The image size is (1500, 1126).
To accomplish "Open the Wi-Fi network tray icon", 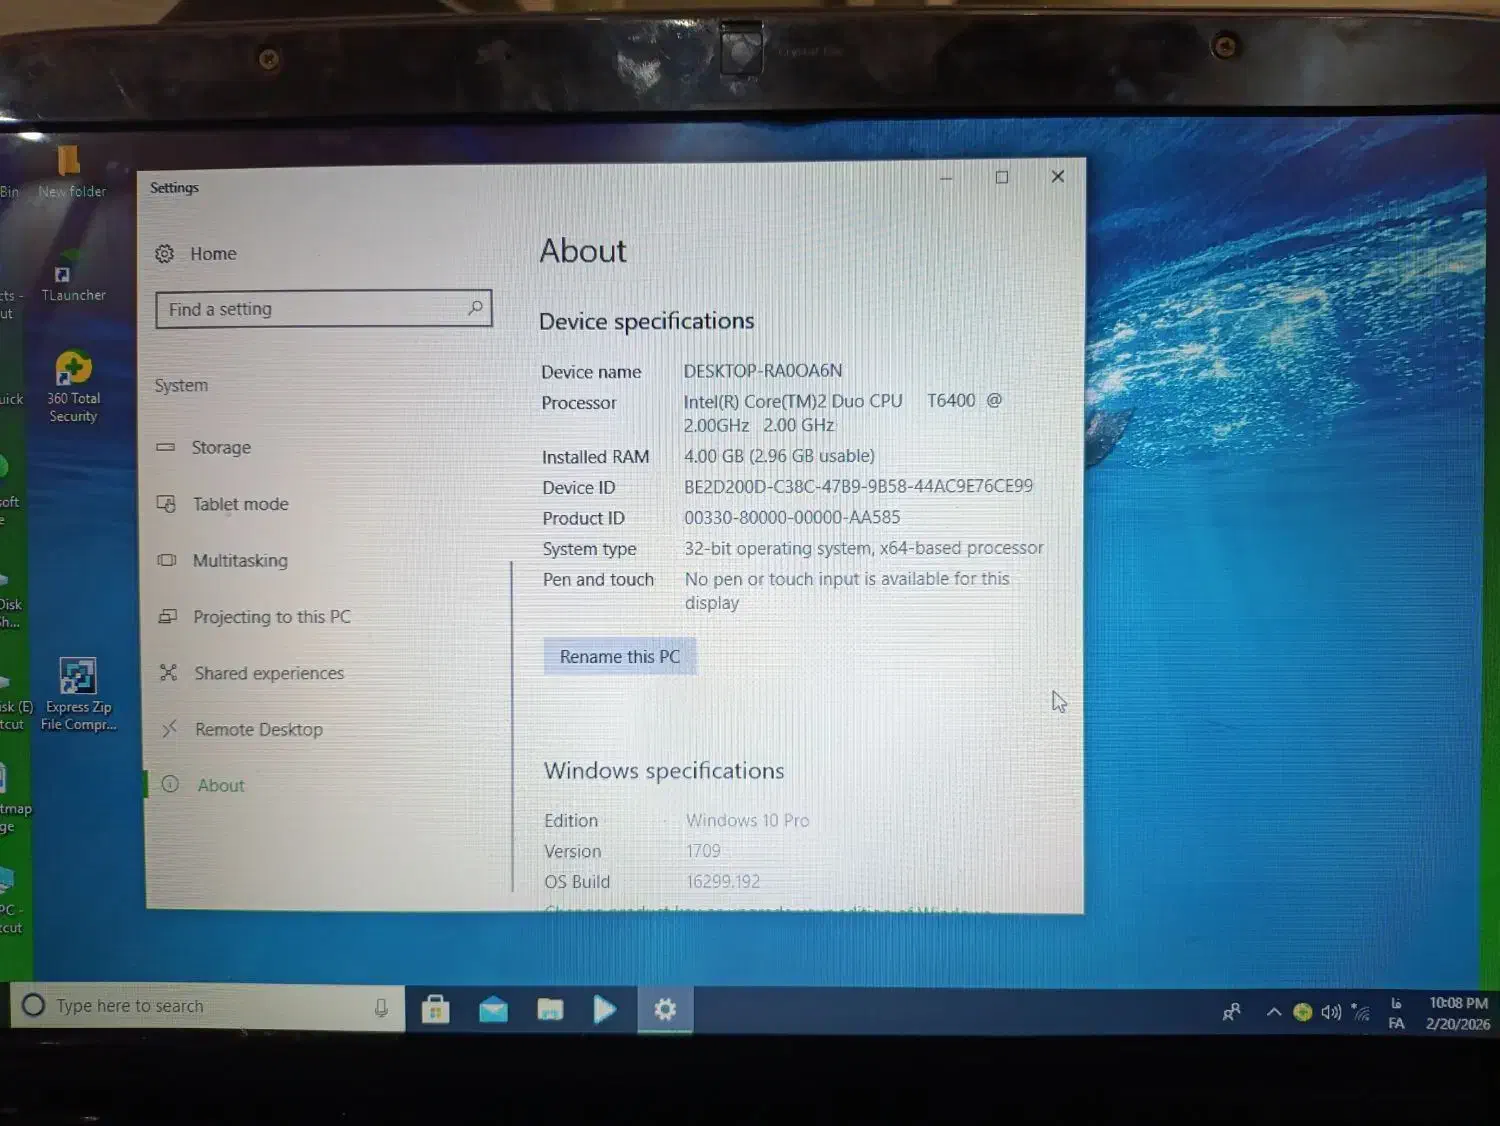I will (x=1360, y=1012).
